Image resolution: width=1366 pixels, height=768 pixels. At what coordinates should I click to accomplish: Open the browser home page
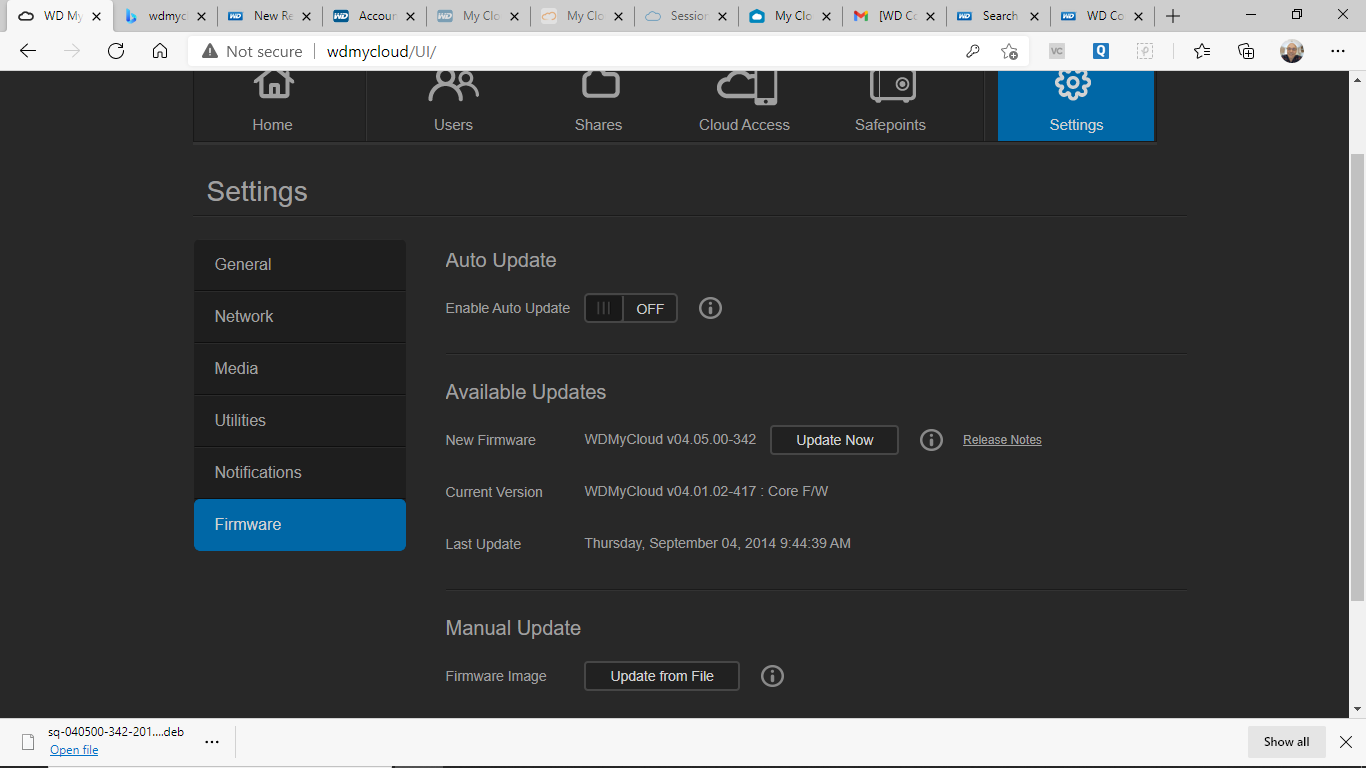point(160,51)
